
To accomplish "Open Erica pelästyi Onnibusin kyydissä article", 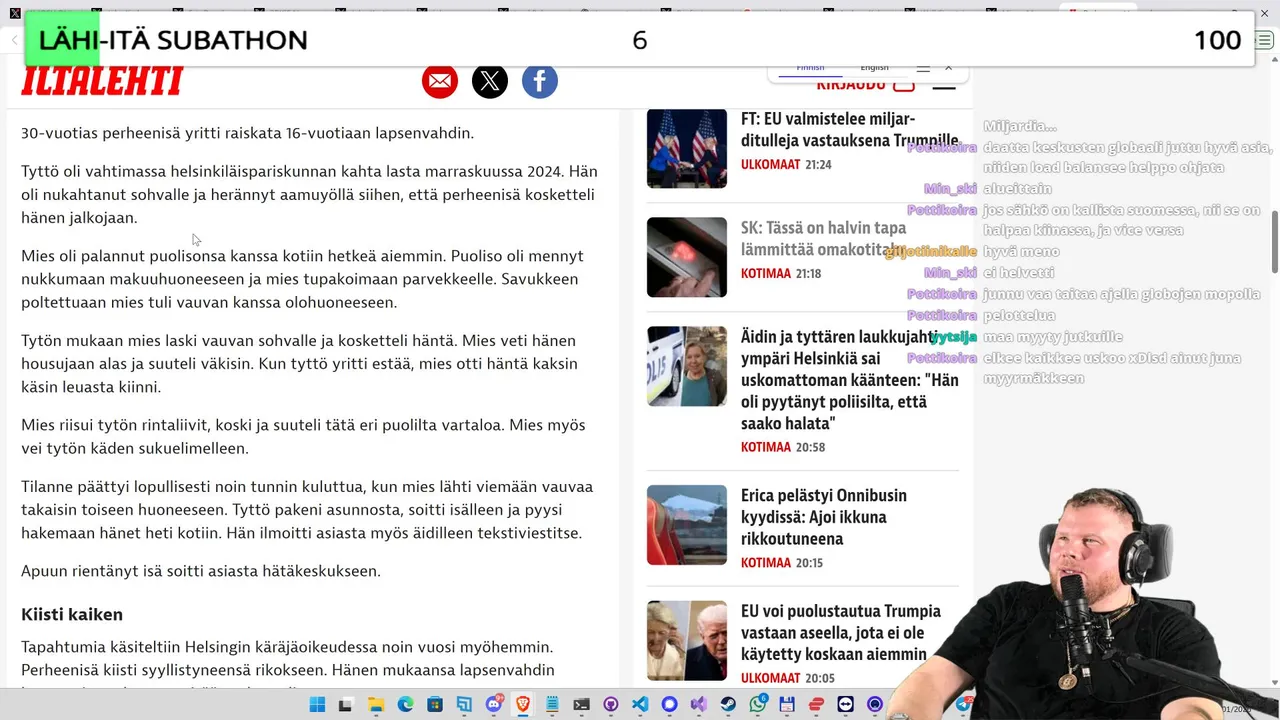I will [824, 517].
